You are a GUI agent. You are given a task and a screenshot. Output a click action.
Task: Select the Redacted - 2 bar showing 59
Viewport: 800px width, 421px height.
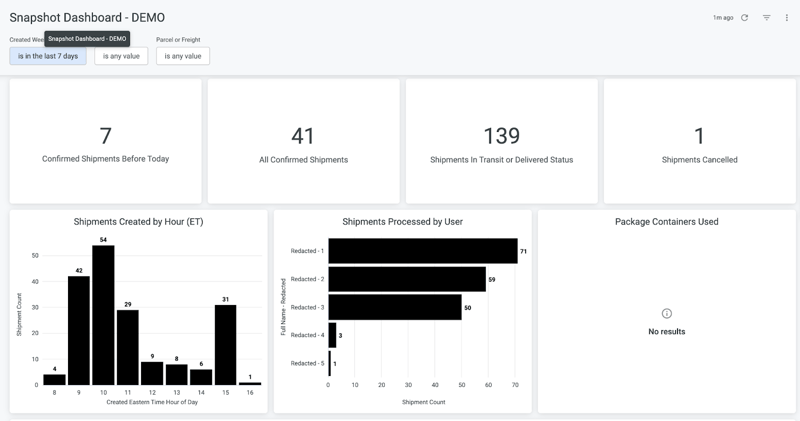tap(406, 279)
